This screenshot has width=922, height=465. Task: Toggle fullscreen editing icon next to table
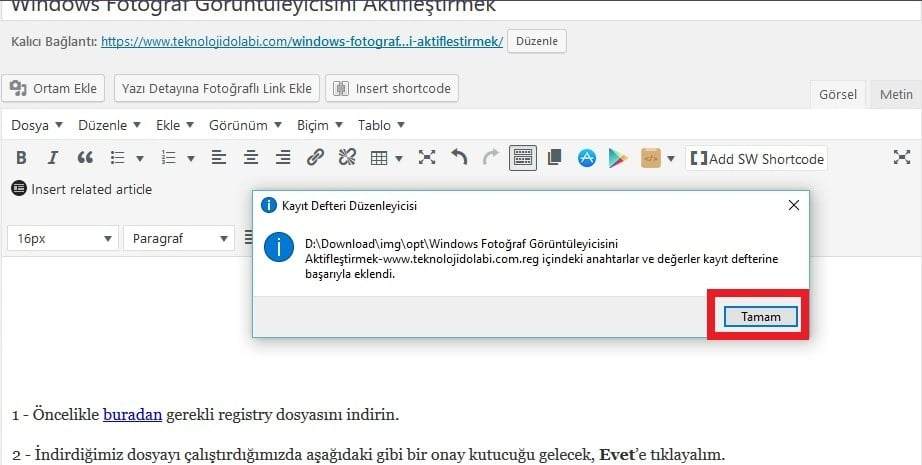click(x=427, y=157)
